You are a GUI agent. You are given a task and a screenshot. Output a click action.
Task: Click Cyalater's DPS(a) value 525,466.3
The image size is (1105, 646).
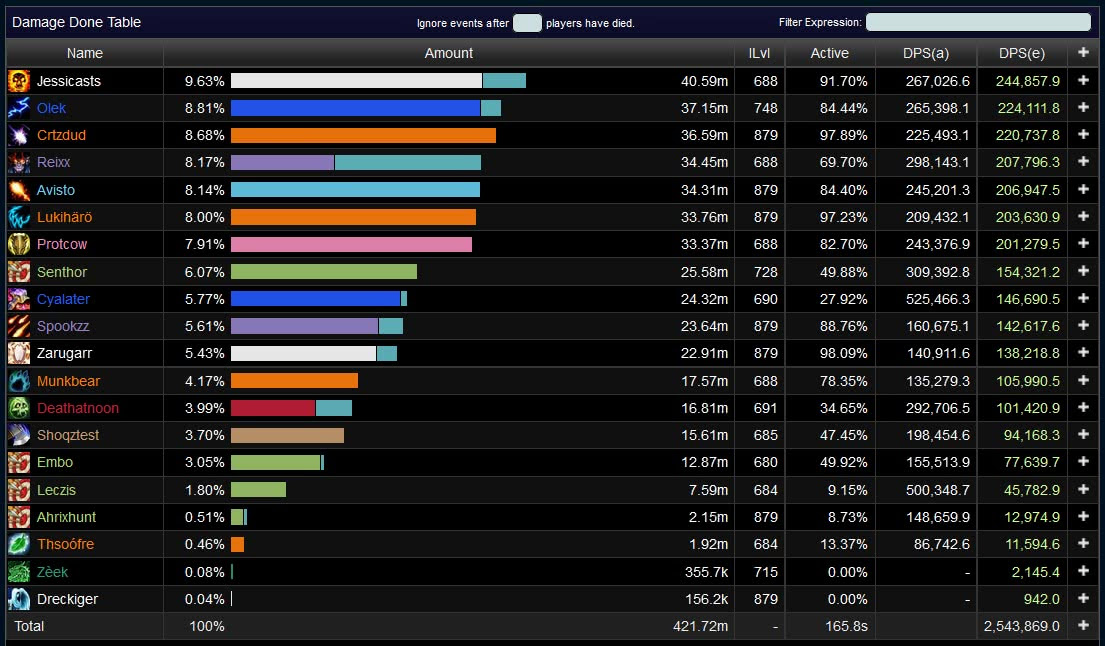coord(937,299)
